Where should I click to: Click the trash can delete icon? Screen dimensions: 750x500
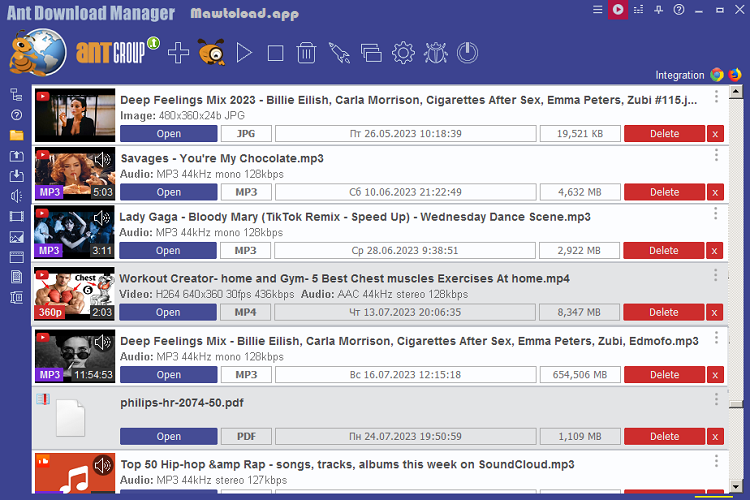(x=306, y=53)
